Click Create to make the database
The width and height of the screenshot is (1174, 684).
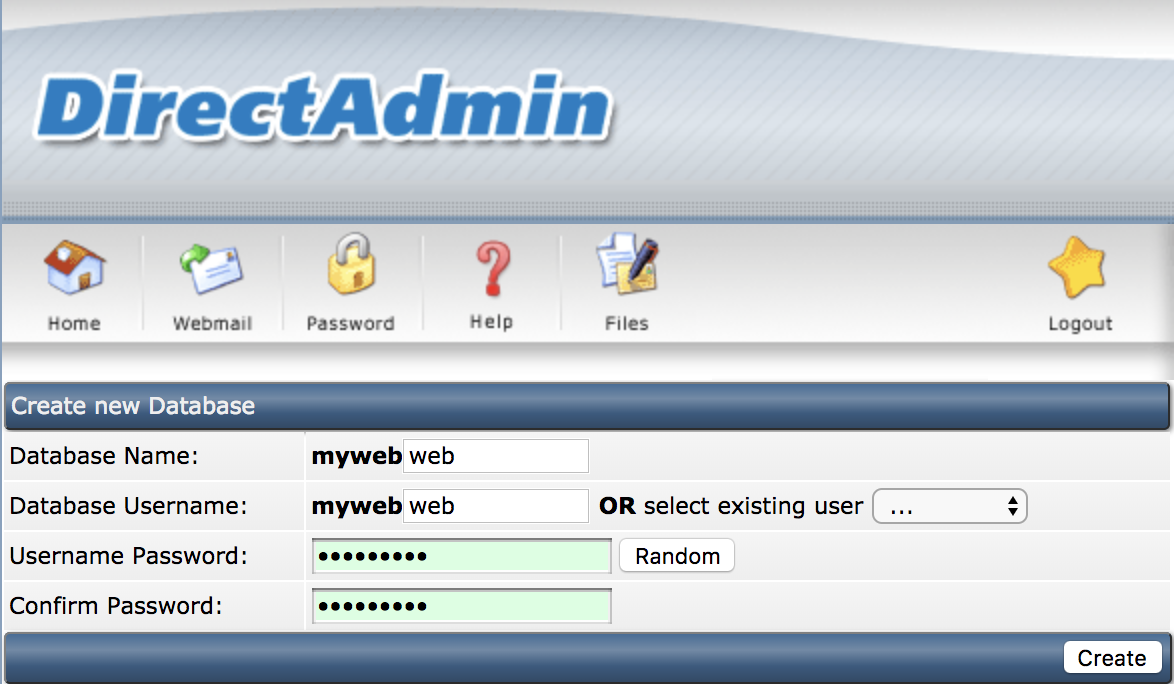point(1112,658)
